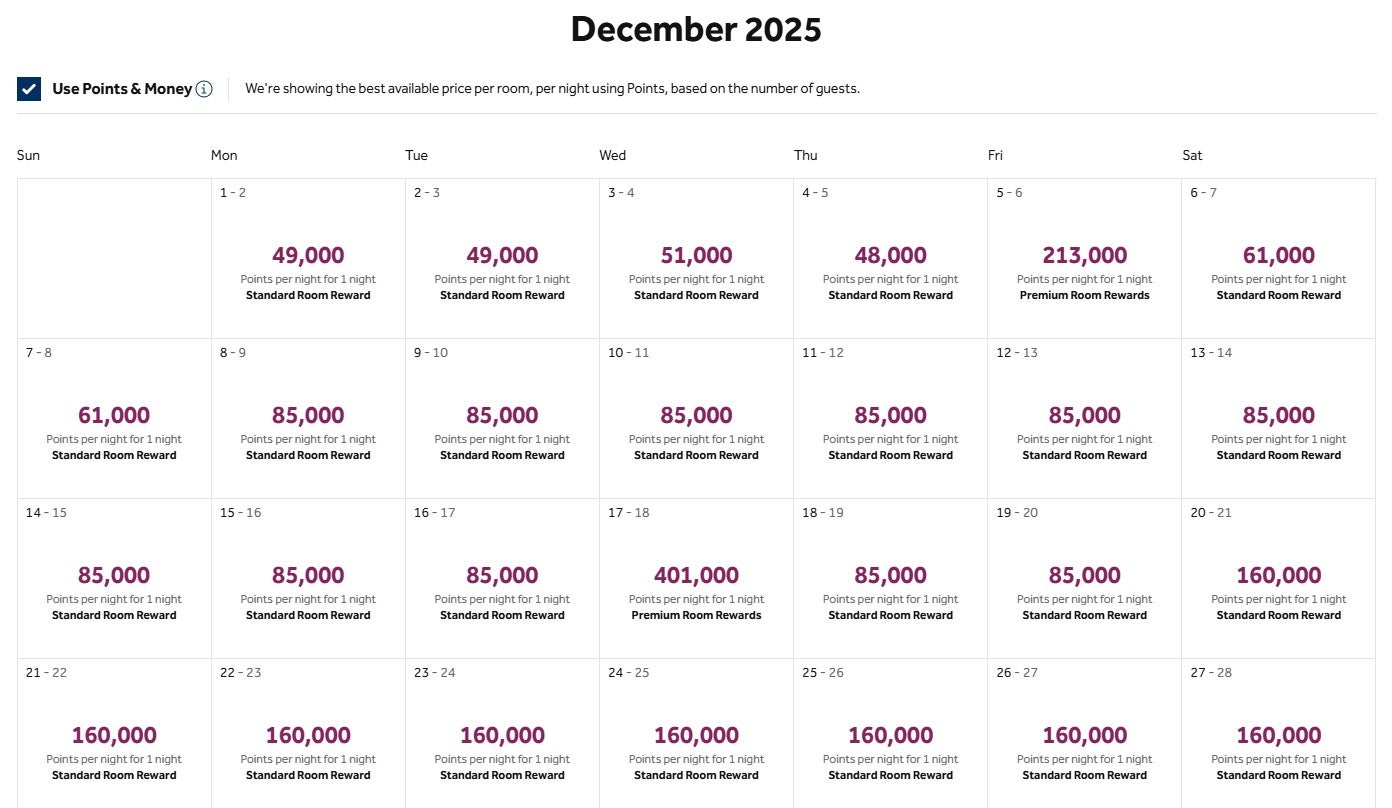Select December 2 Standard Room Reward
1392x808 pixels.
pyautogui.click(x=502, y=255)
